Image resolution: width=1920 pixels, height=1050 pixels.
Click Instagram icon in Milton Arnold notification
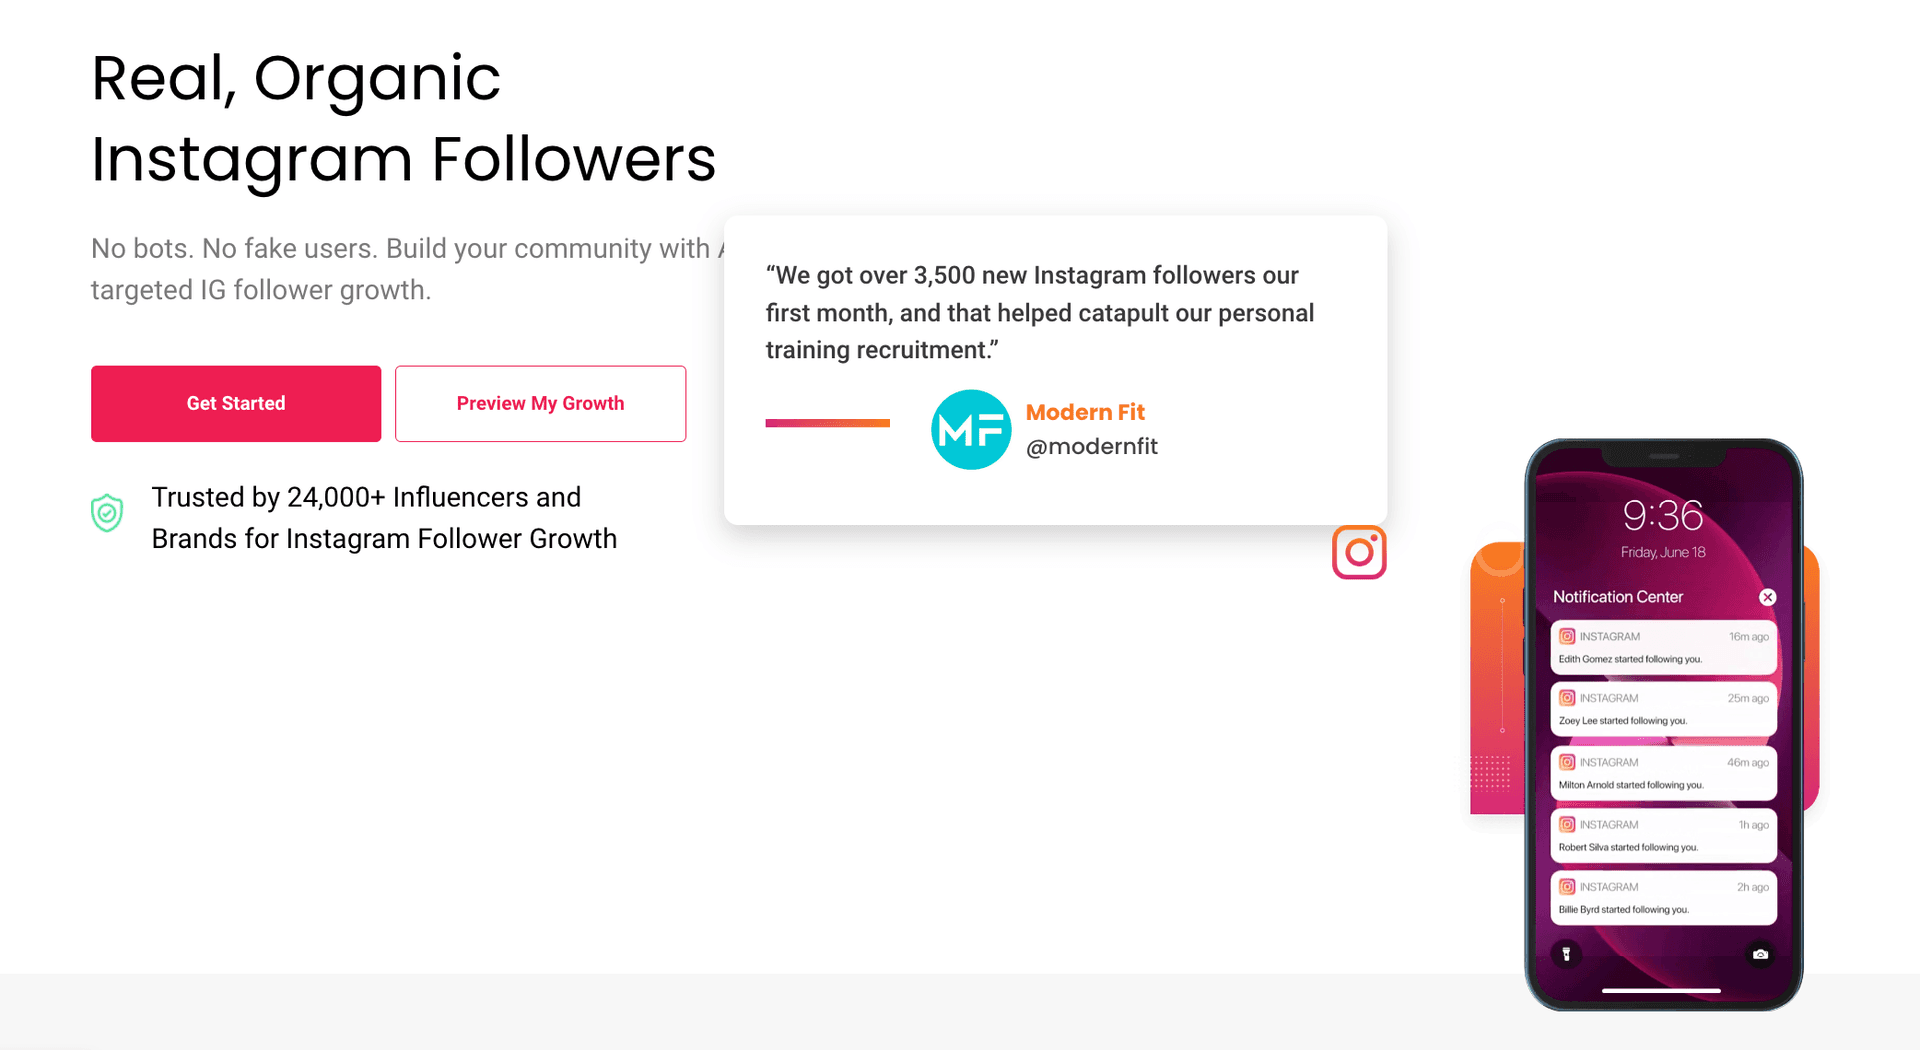[1567, 762]
